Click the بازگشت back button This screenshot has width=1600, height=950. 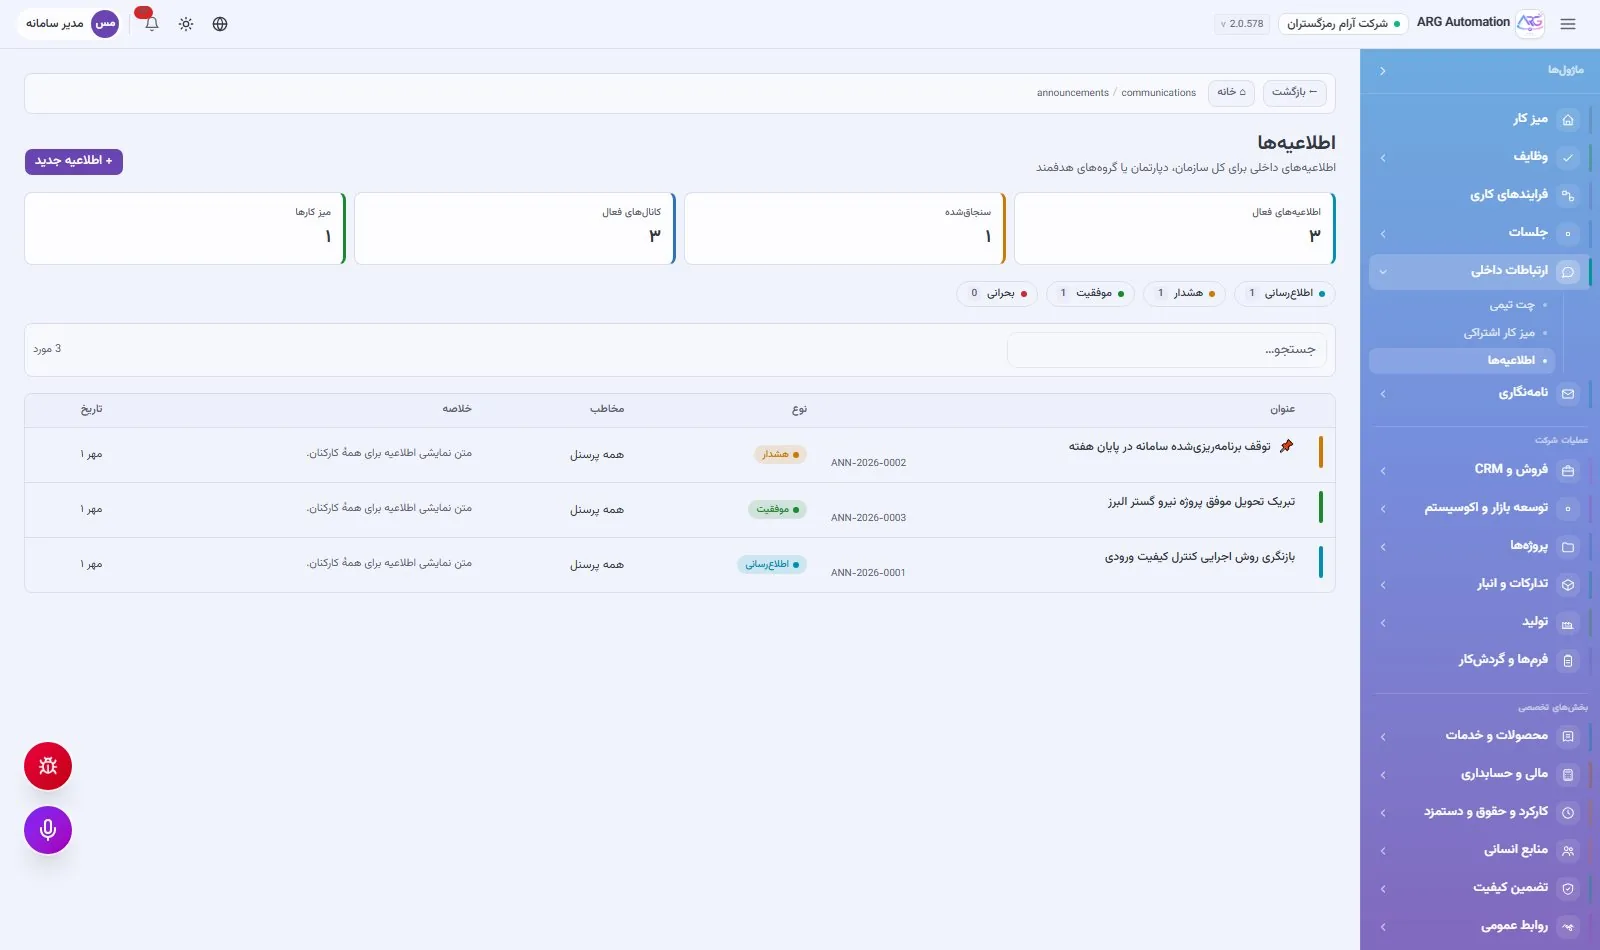(x=1295, y=92)
